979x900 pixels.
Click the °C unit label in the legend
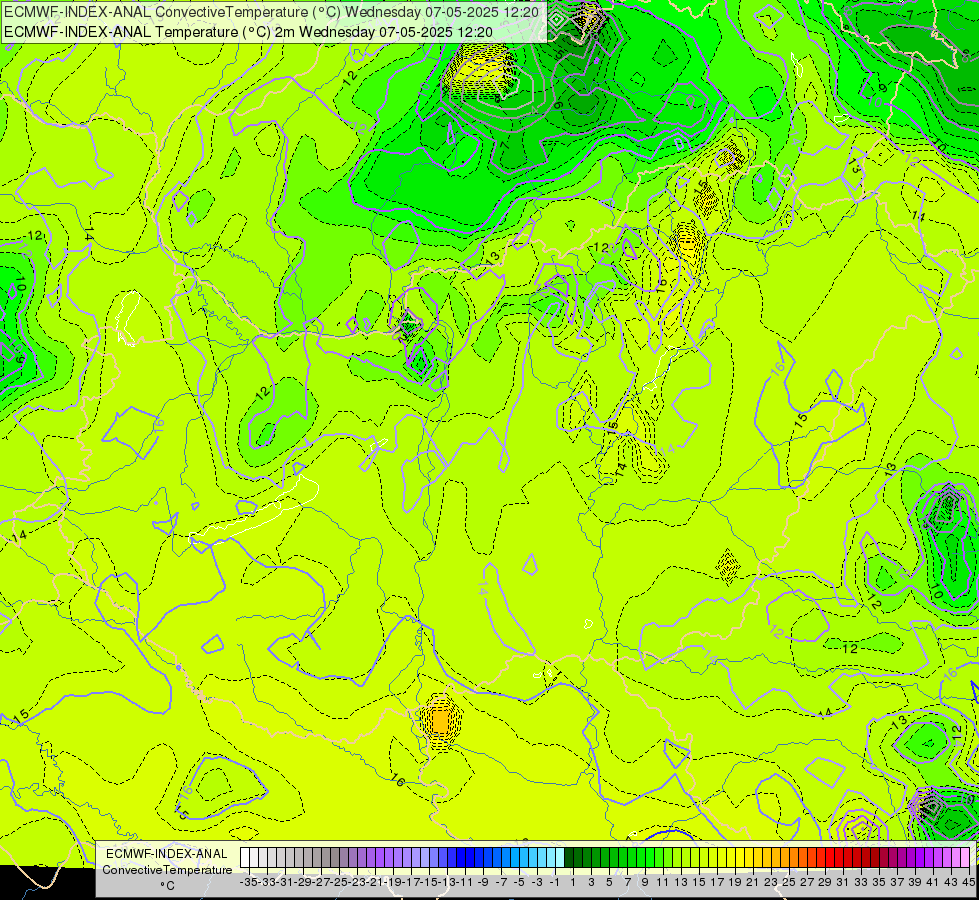tap(167, 886)
